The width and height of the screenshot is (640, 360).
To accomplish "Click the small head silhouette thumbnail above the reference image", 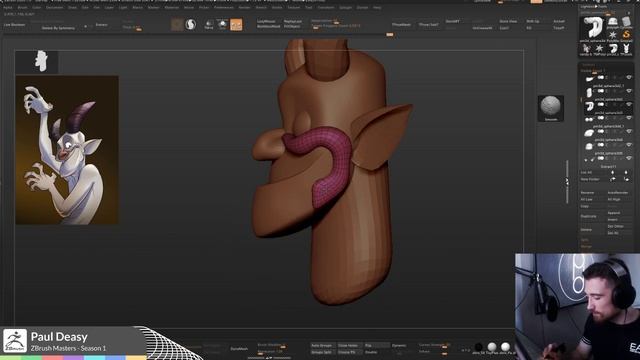I will (x=41, y=61).
